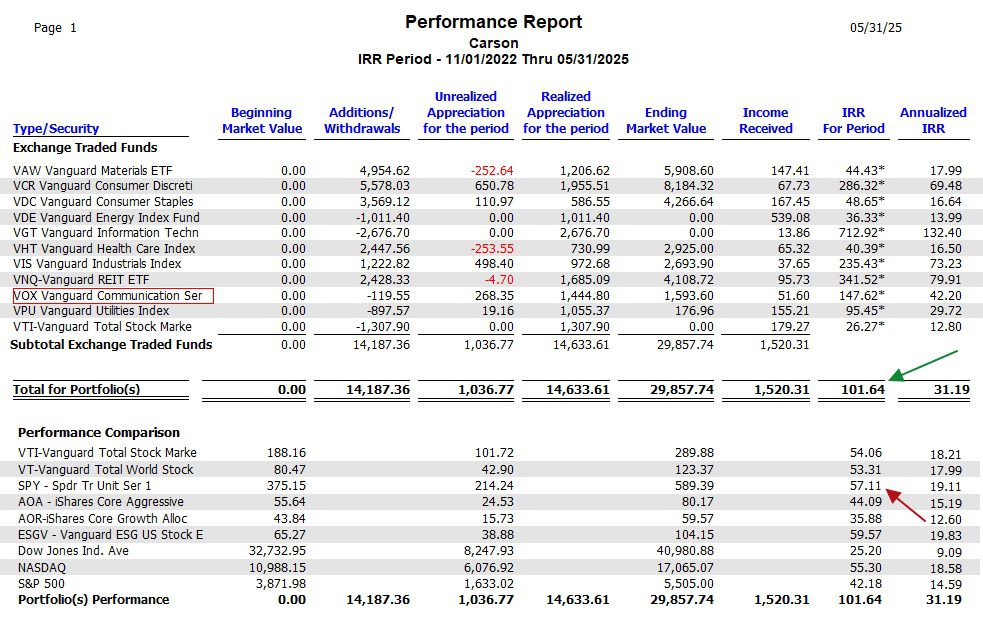Select the Unrealized Appreciation column header
The height and width of the screenshot is (617, 983).
[x=466, y=113]
